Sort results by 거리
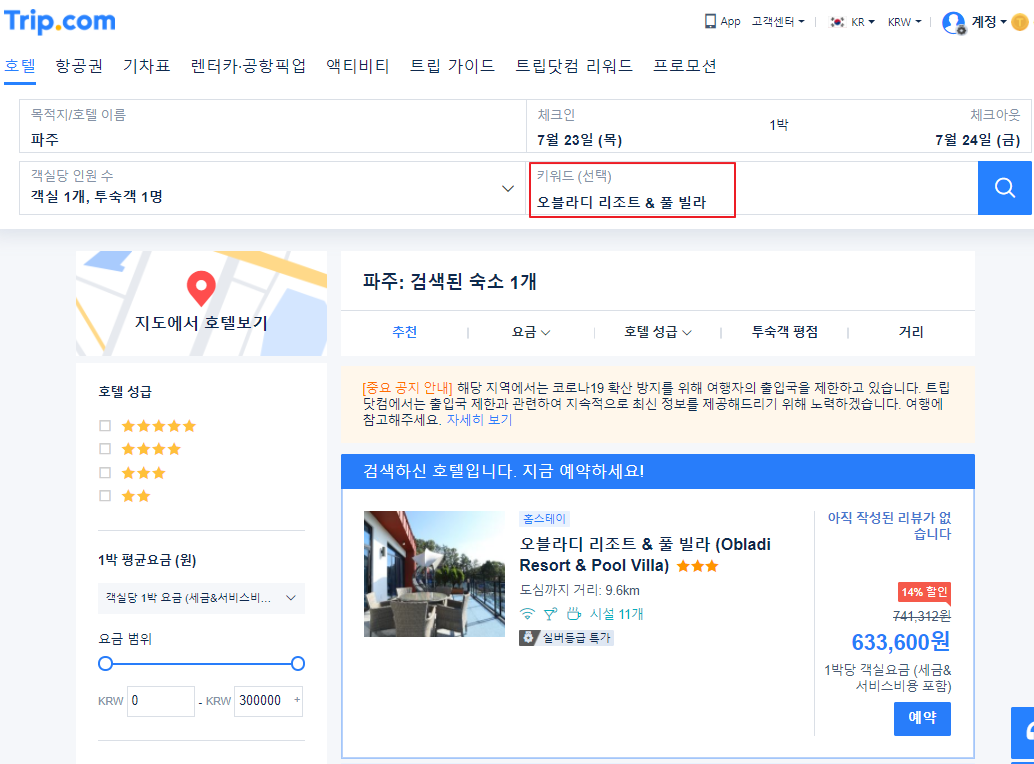 tap(911, 332)
